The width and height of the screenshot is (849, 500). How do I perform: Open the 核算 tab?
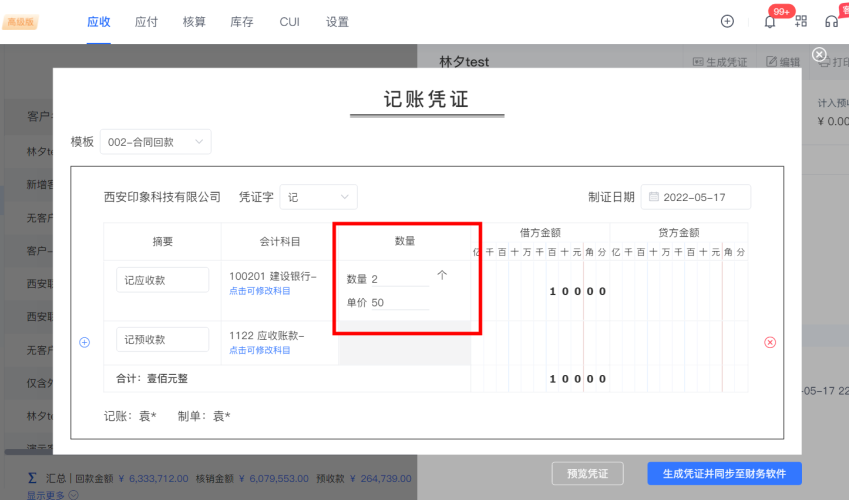pos(194,22)
